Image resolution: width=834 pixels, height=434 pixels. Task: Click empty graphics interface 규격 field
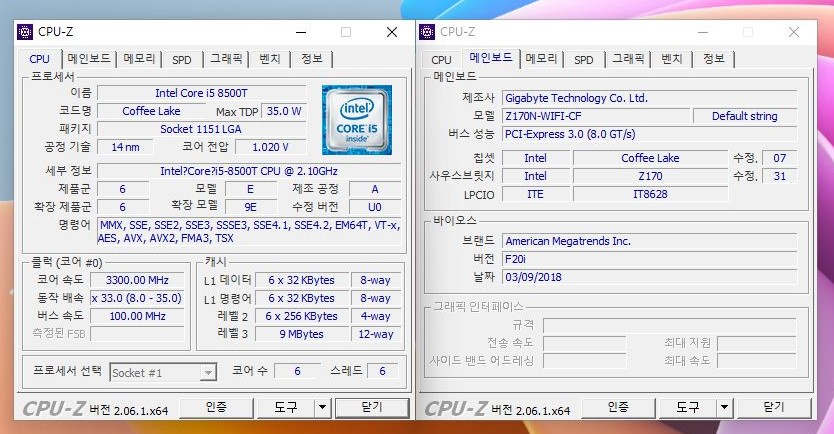pos(670,326)
